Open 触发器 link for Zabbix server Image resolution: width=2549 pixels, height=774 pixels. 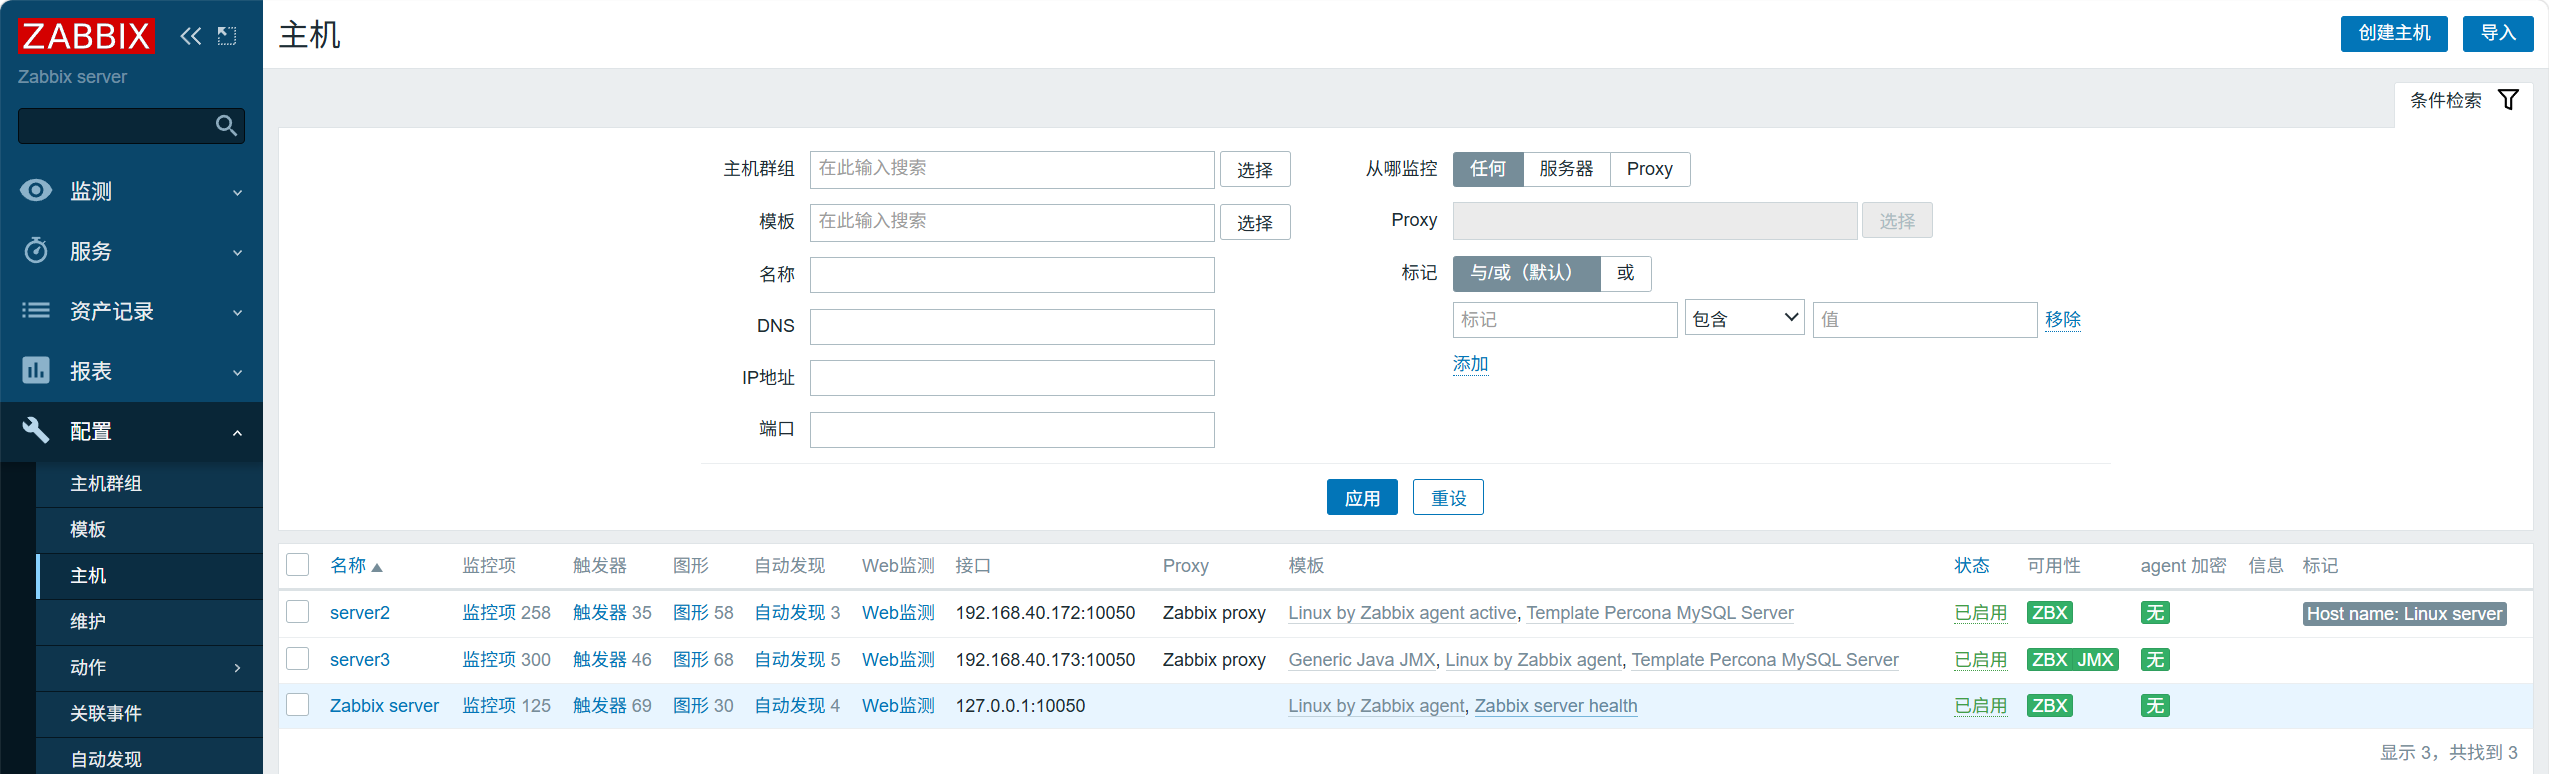[x=599, y=706]
